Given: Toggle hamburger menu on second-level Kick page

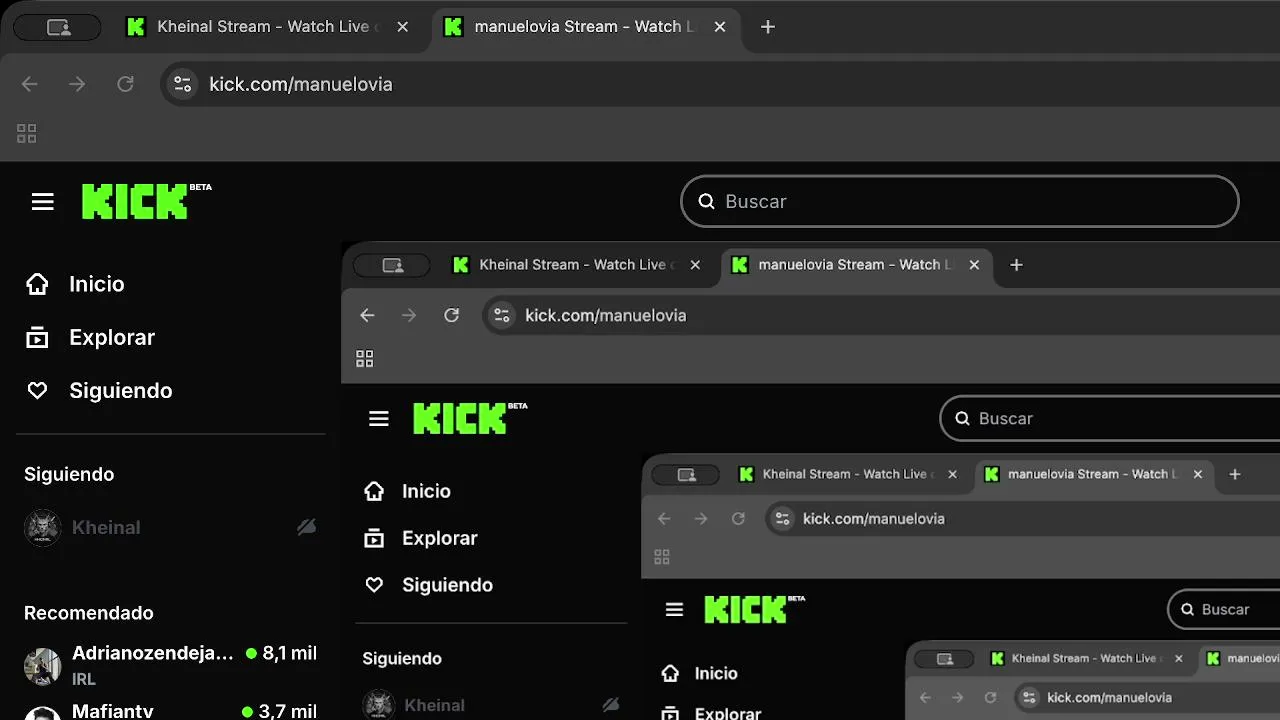Looking at the screenshot, I should coord(379,419).
